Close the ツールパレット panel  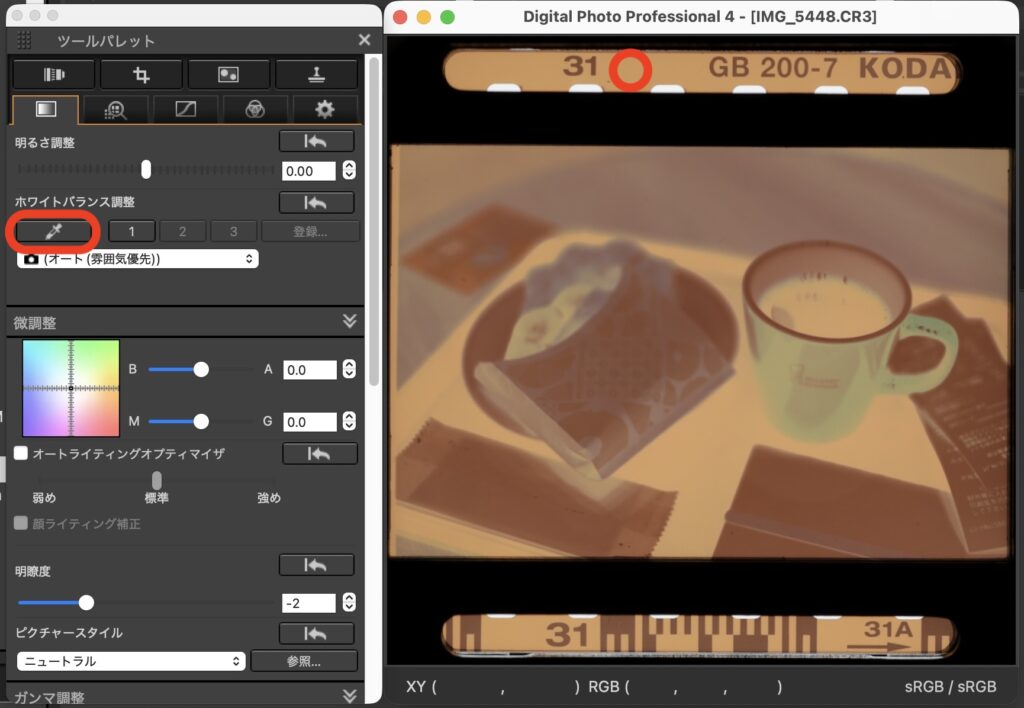coord(364,40)
